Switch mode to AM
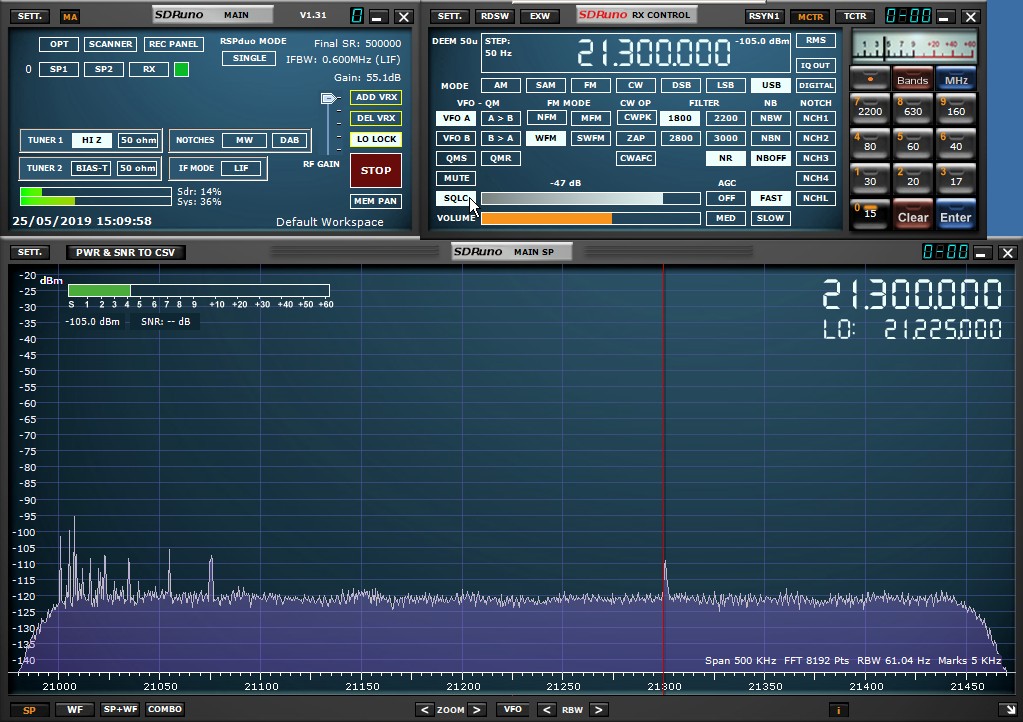Screen dimensions: 1023x722 pos(500,85)
